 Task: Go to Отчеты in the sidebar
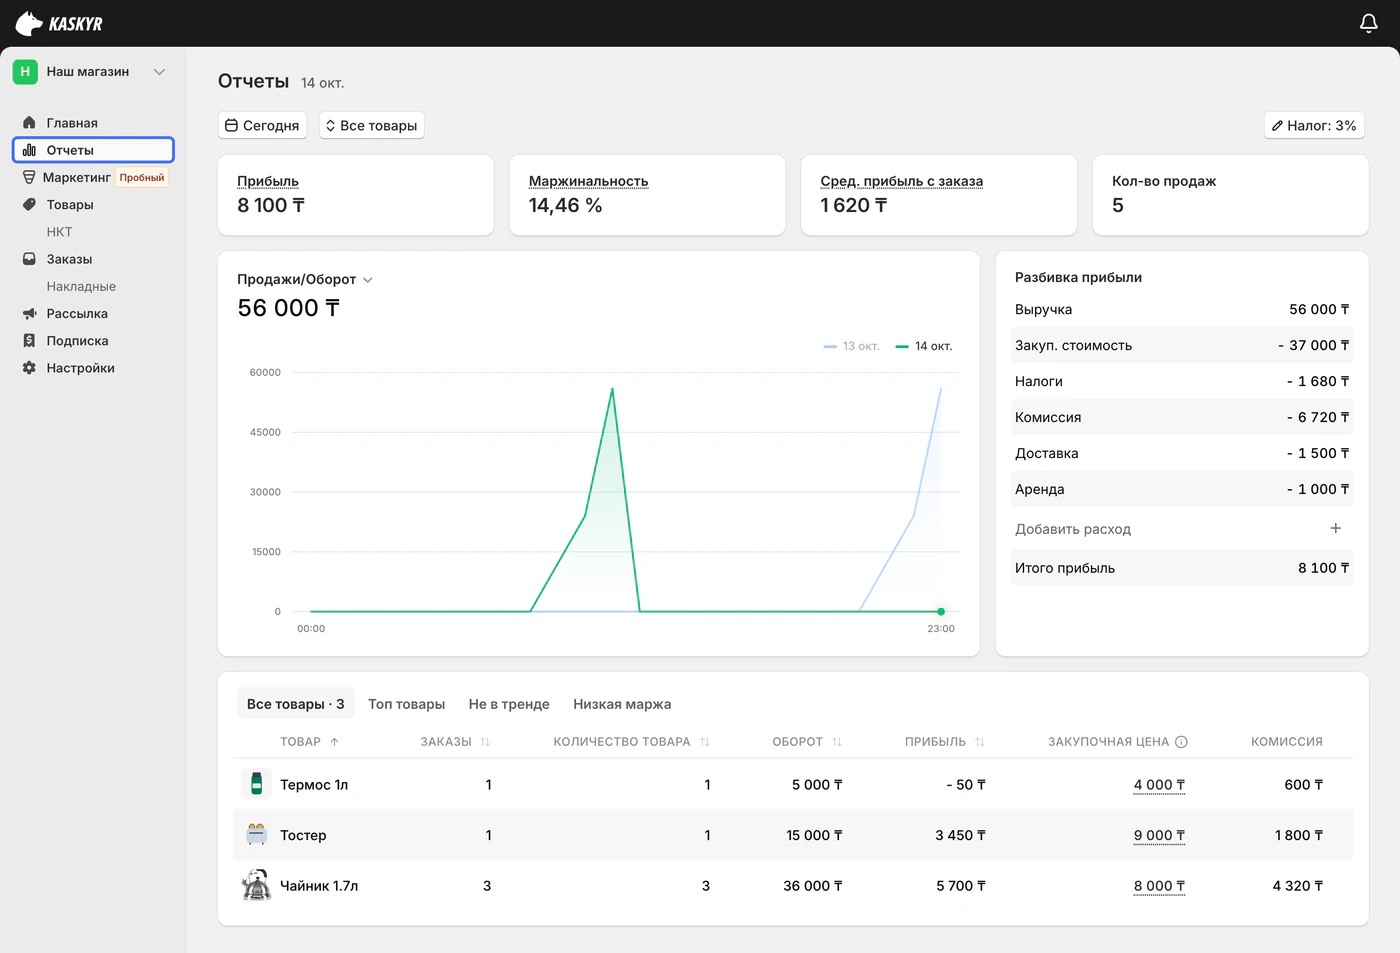93,150
